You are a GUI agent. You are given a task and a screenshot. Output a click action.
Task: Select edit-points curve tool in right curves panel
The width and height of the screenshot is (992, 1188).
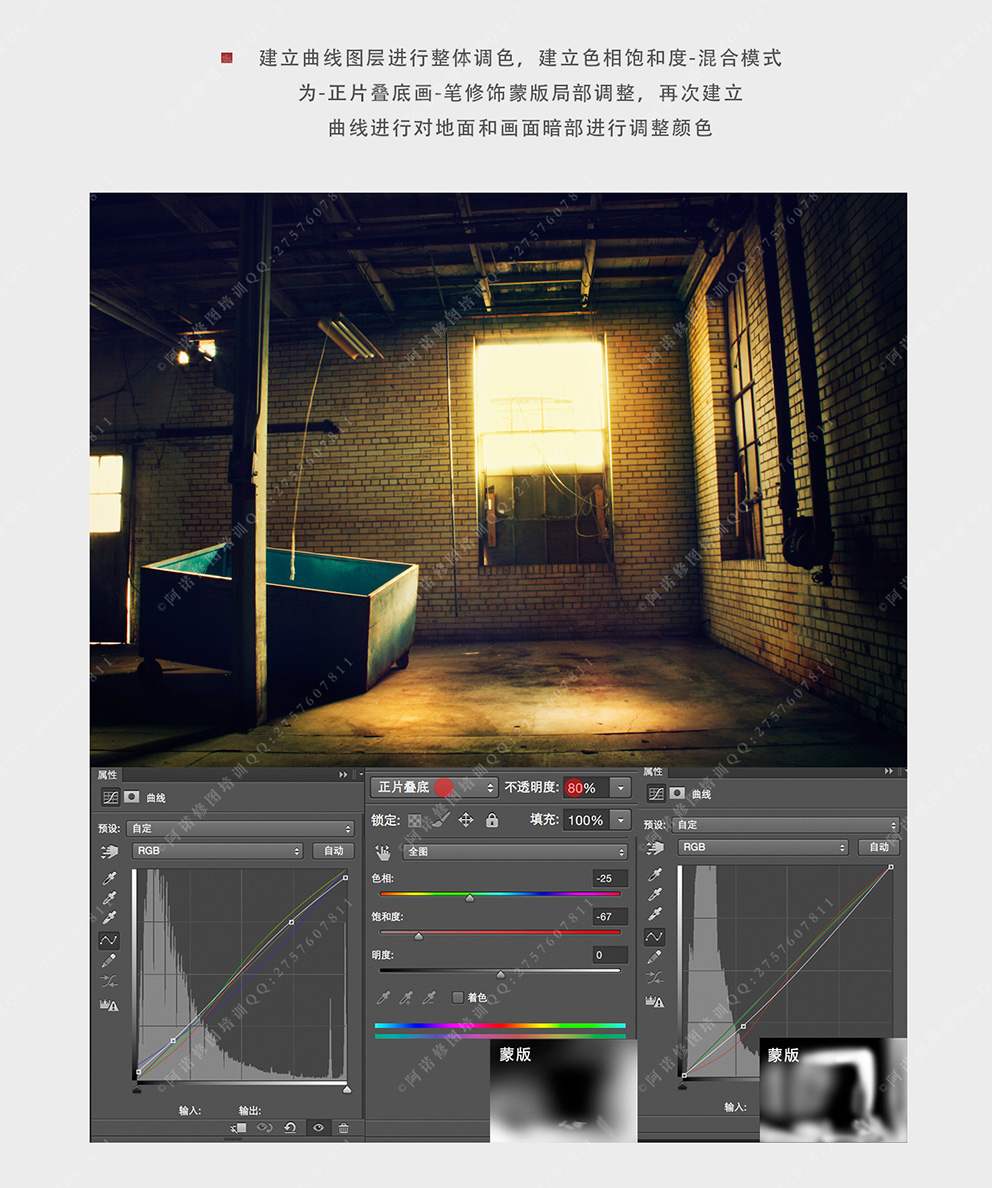(654, 936)
